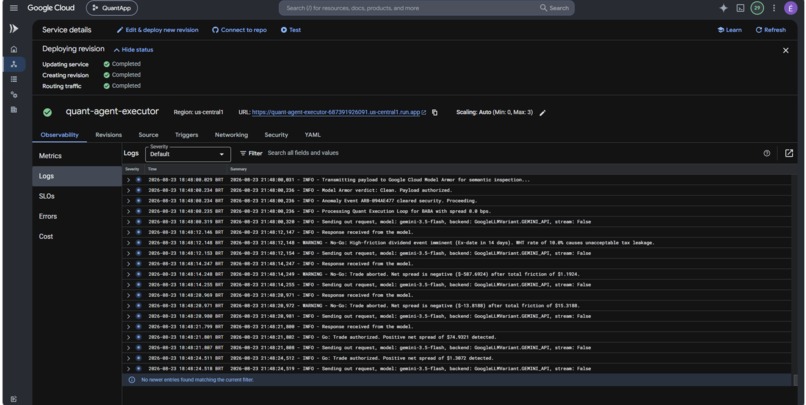The width and height of the screenshot is (806, 405).
Task: Expand the negative spread $-13.8188 warning entry
Action: (129, 305)
